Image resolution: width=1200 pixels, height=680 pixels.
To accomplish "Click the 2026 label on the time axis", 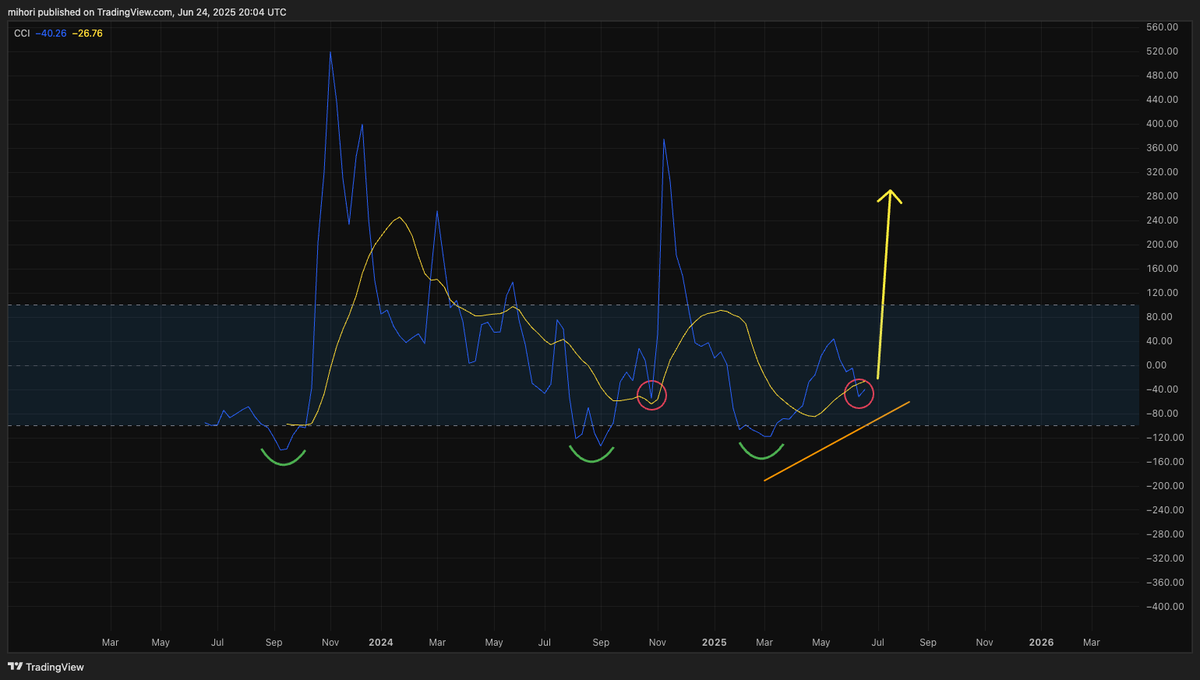I will point(1041,642).
